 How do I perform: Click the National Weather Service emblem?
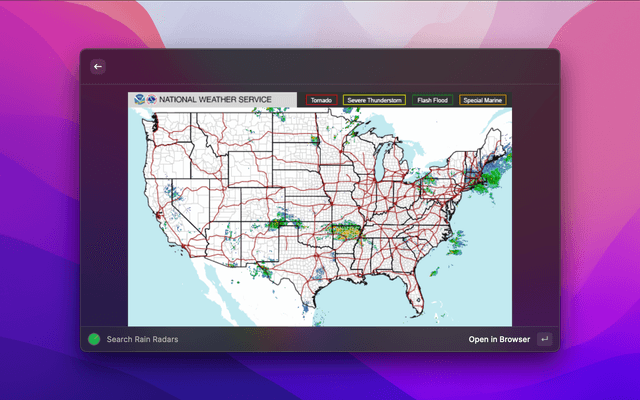(151, 100)
